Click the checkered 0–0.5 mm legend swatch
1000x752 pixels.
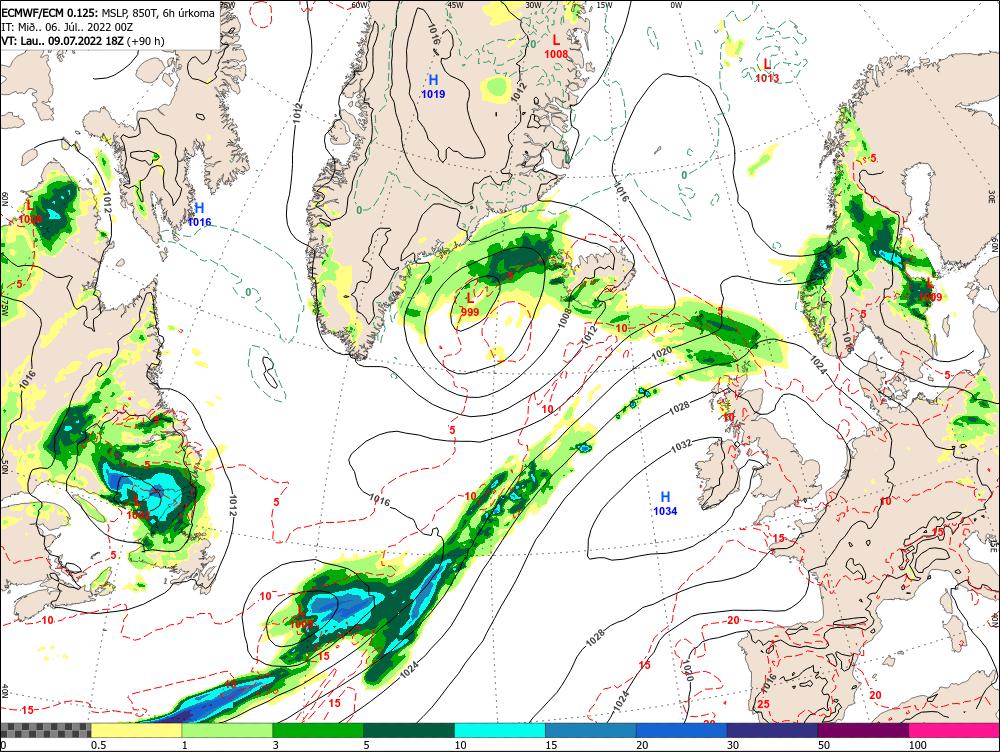point(45,730)
